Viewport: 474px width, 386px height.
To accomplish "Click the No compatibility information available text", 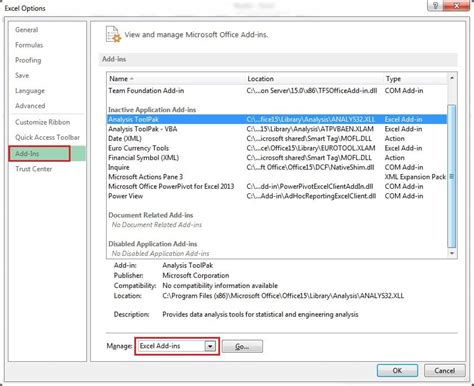I will [220, 286].
